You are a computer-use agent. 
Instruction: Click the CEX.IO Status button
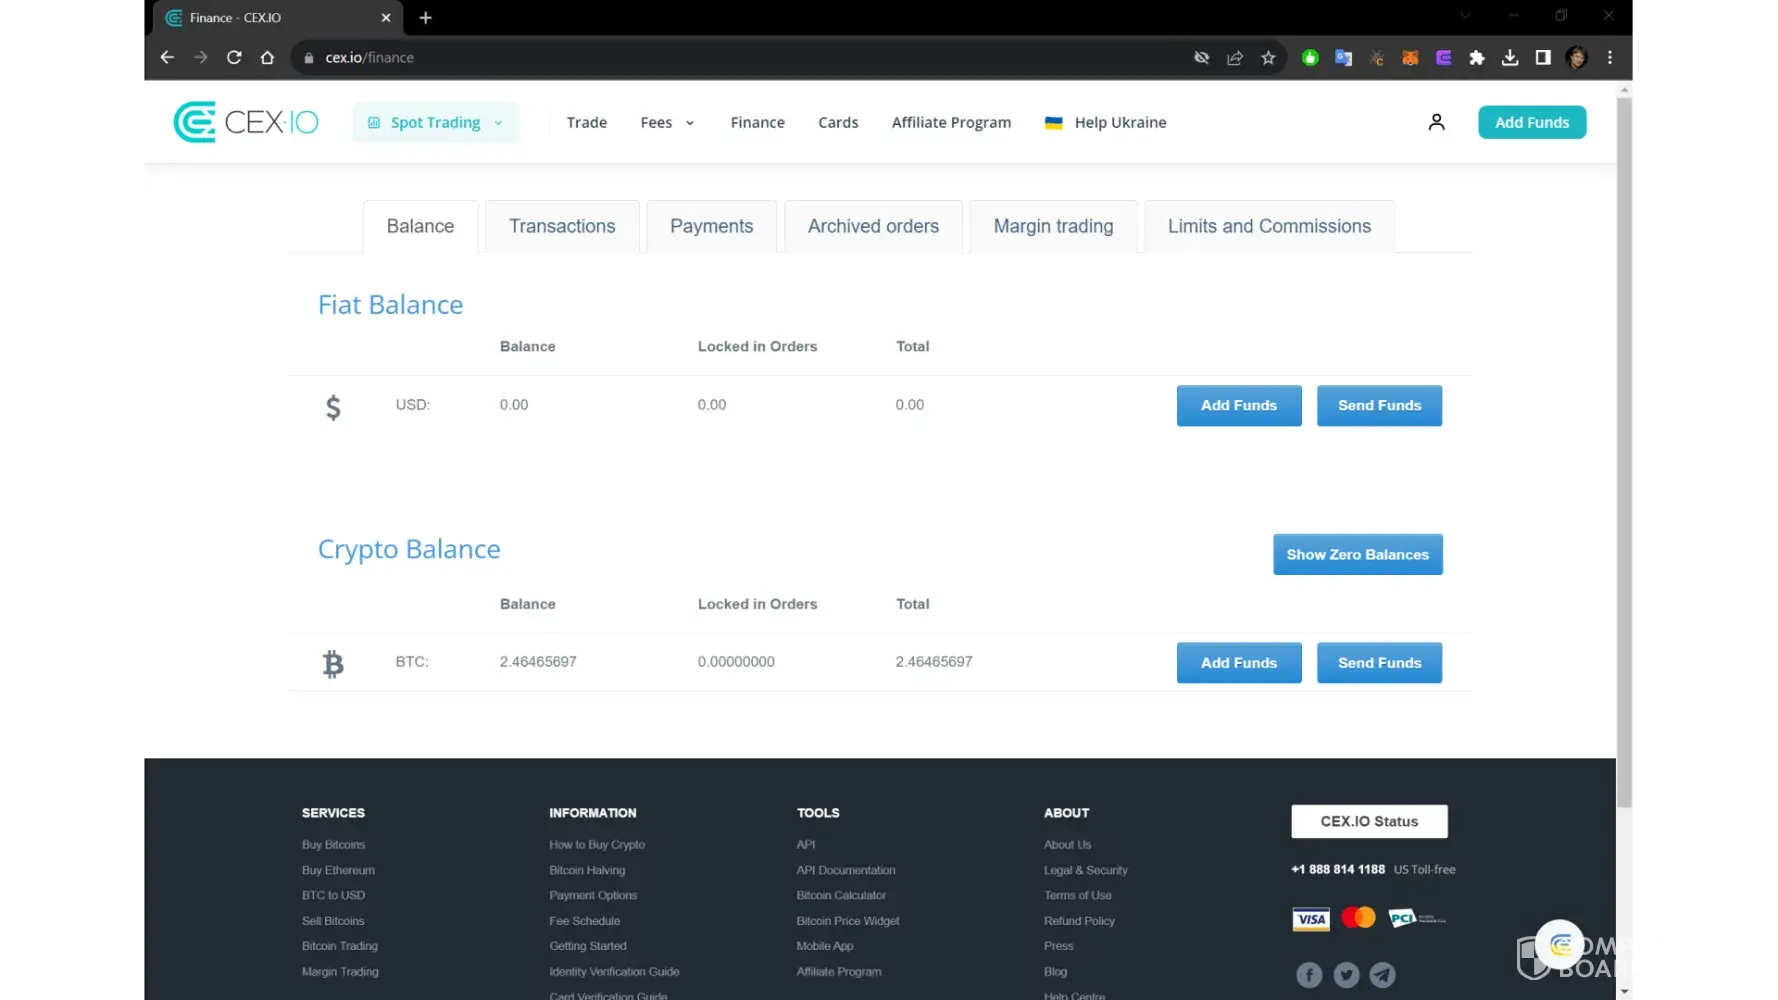point(1369,822)
